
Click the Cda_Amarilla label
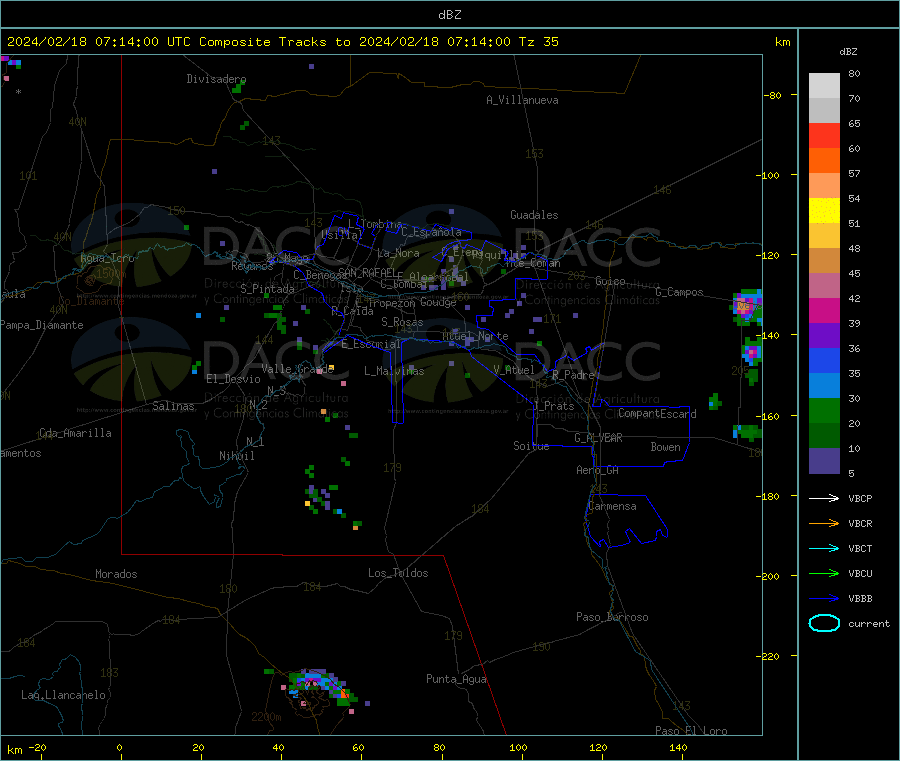point(75,433)
